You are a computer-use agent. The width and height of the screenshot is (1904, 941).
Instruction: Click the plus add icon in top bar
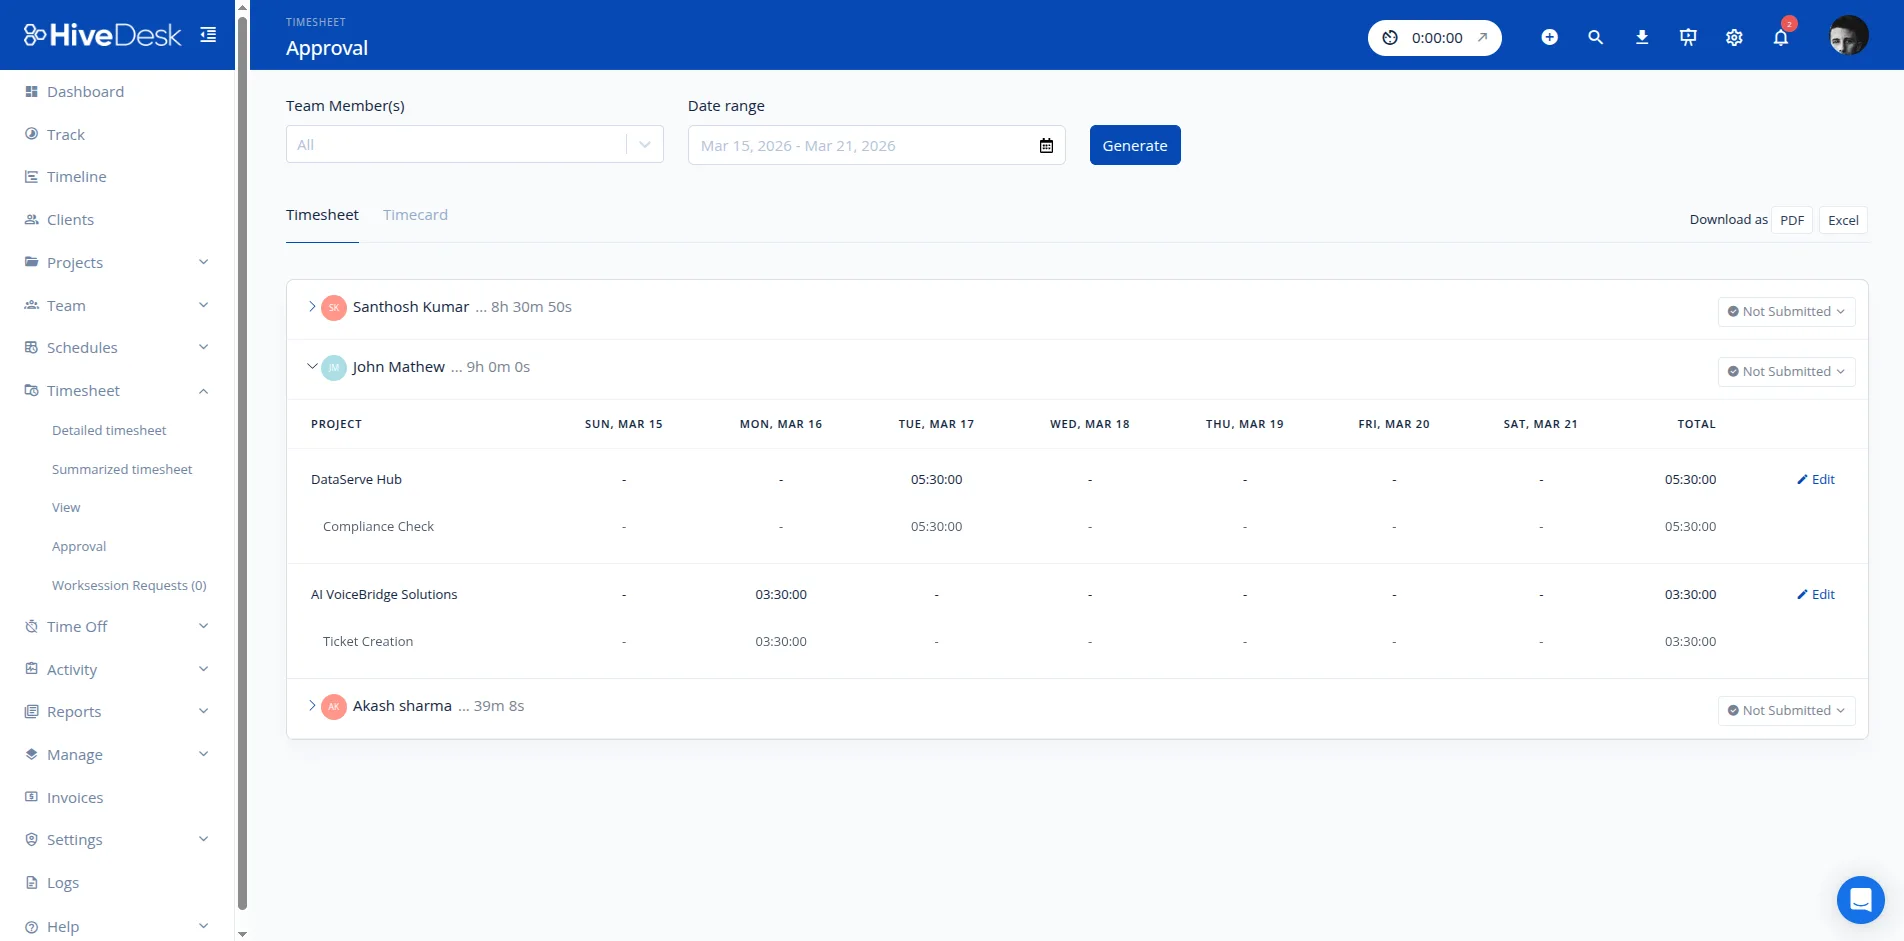[1549, 37]
